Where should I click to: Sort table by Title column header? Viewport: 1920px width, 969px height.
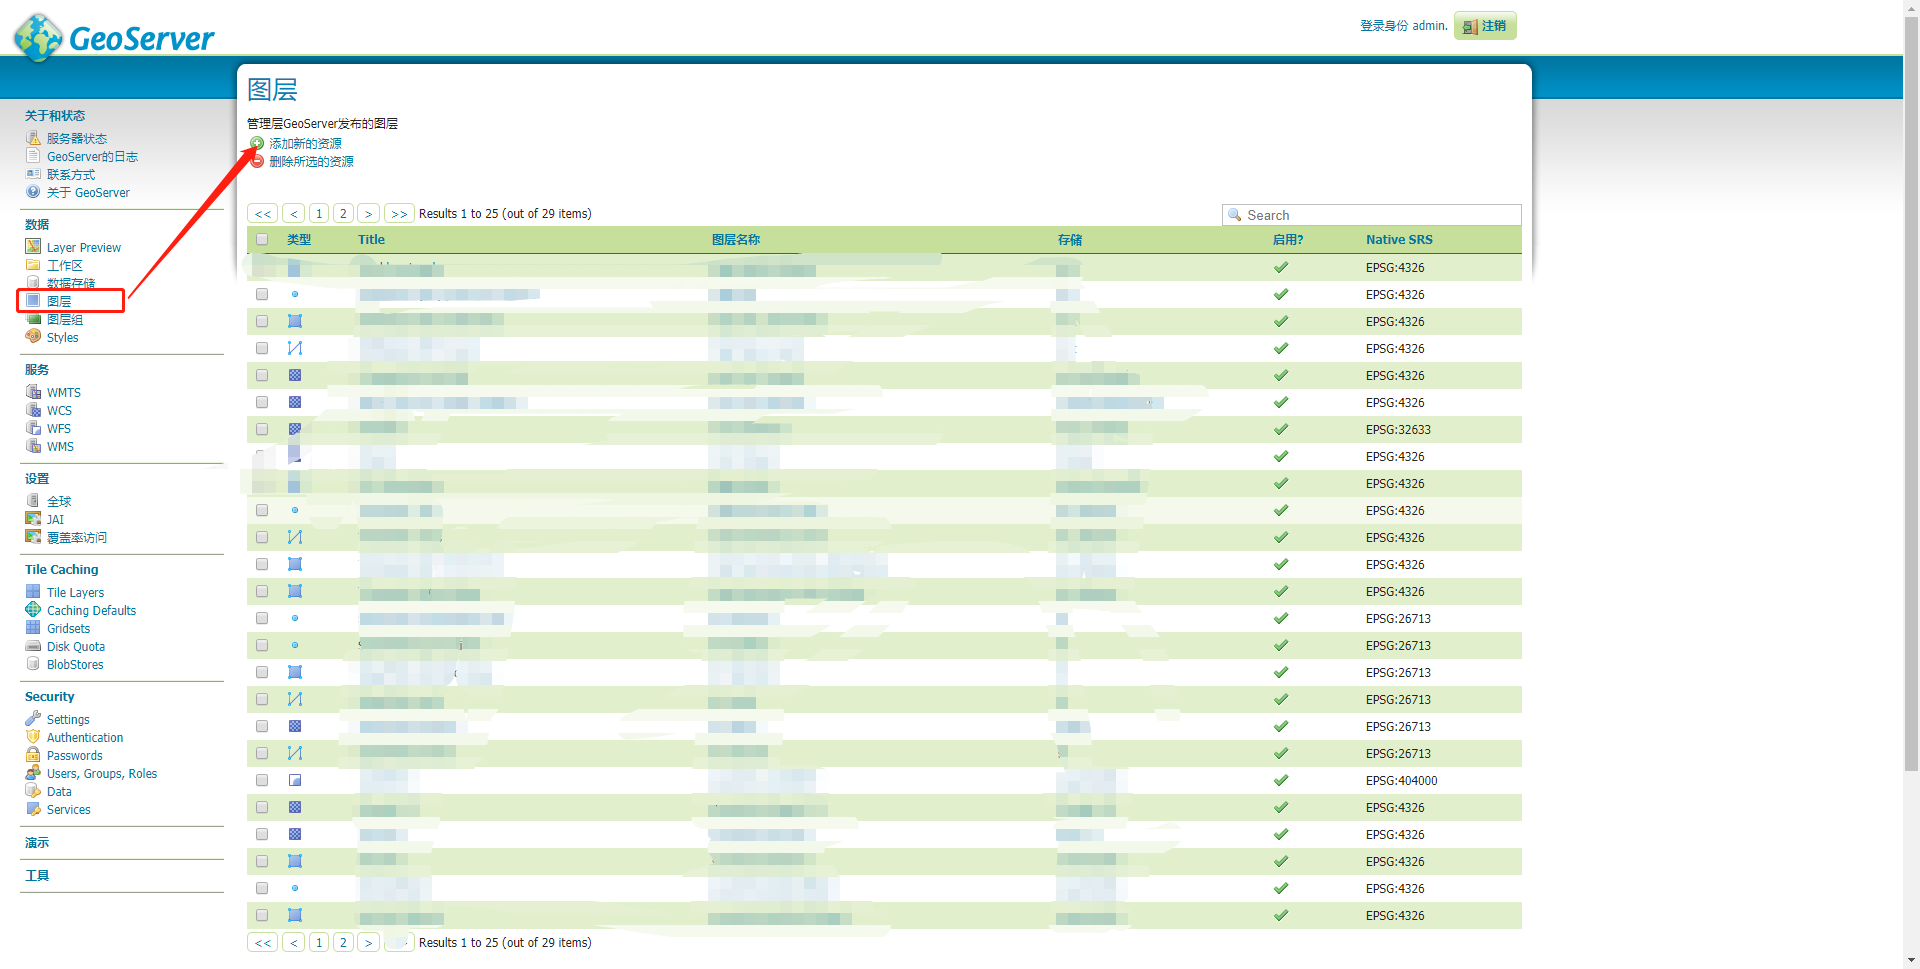[371, 239]
